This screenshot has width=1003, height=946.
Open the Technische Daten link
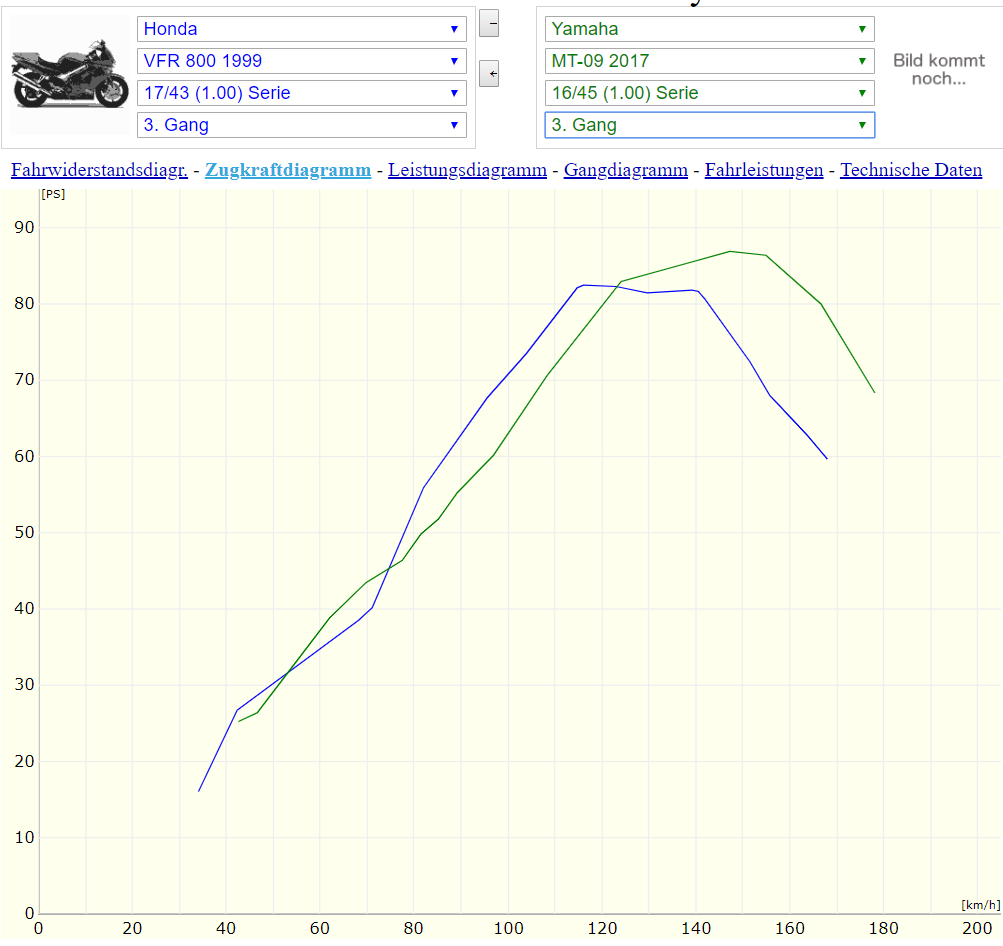click(x=910, y=170)
